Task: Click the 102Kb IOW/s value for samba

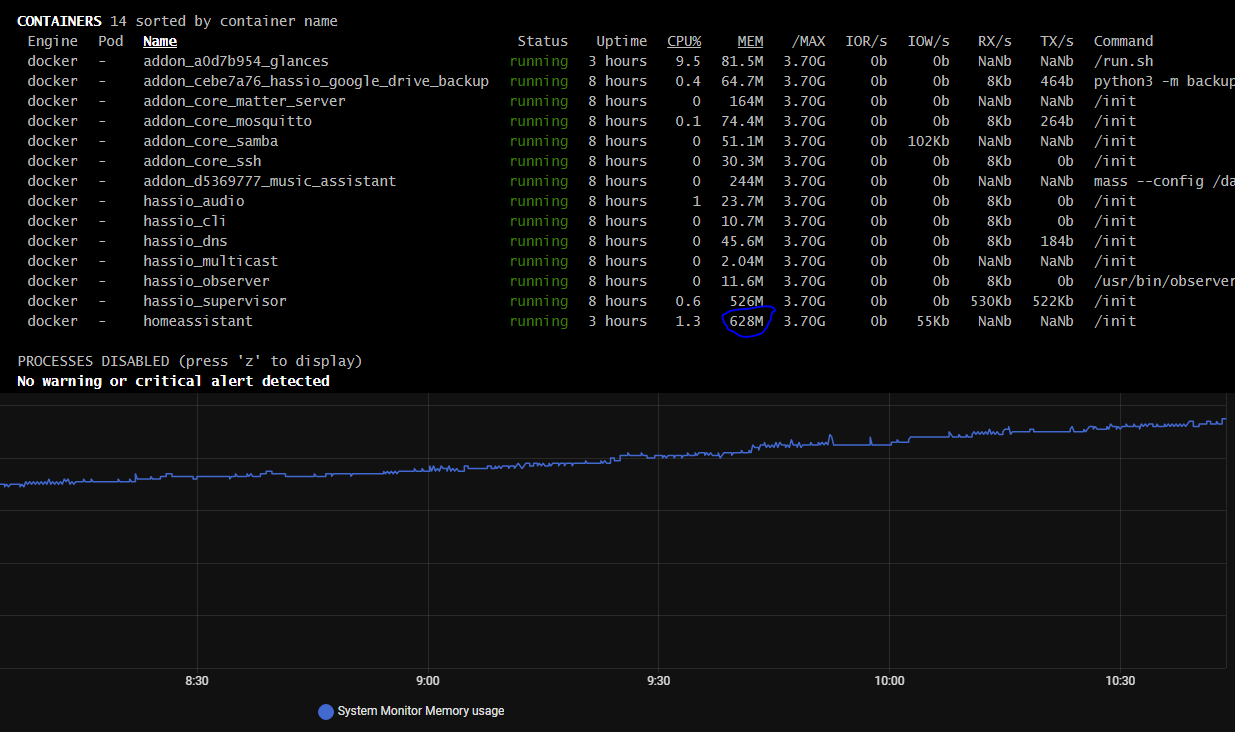Action: [929, 141]
